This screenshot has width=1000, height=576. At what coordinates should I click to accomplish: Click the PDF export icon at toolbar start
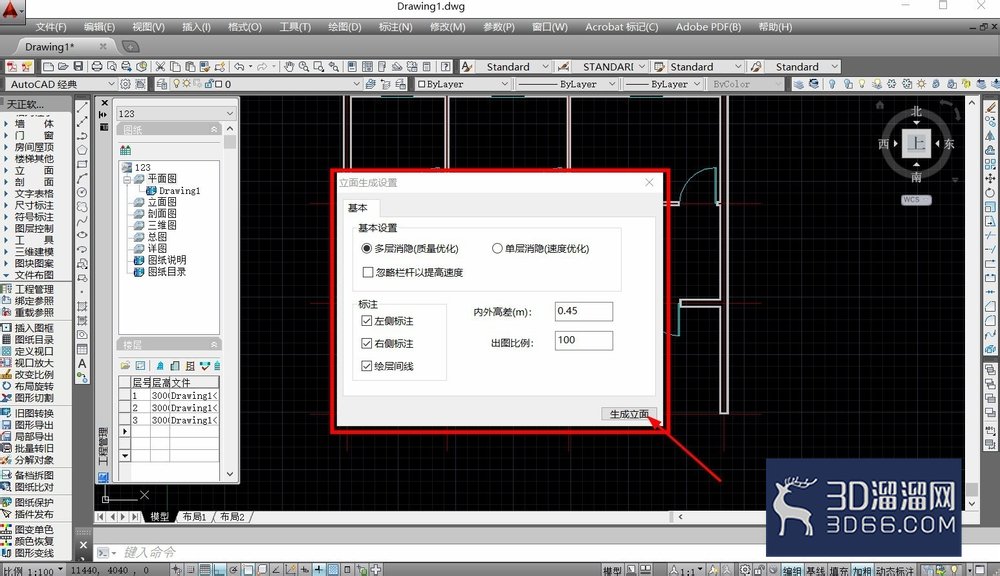[x=11, y=66]
